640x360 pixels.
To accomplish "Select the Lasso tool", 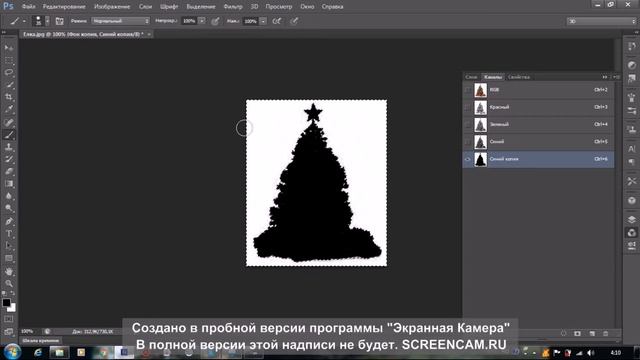I will 9,73.
